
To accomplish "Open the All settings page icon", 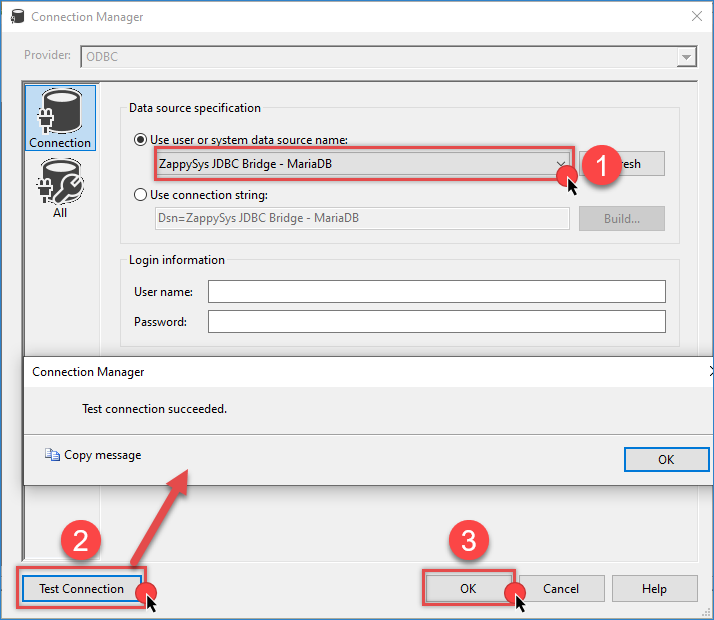I will tap(60, 187).
